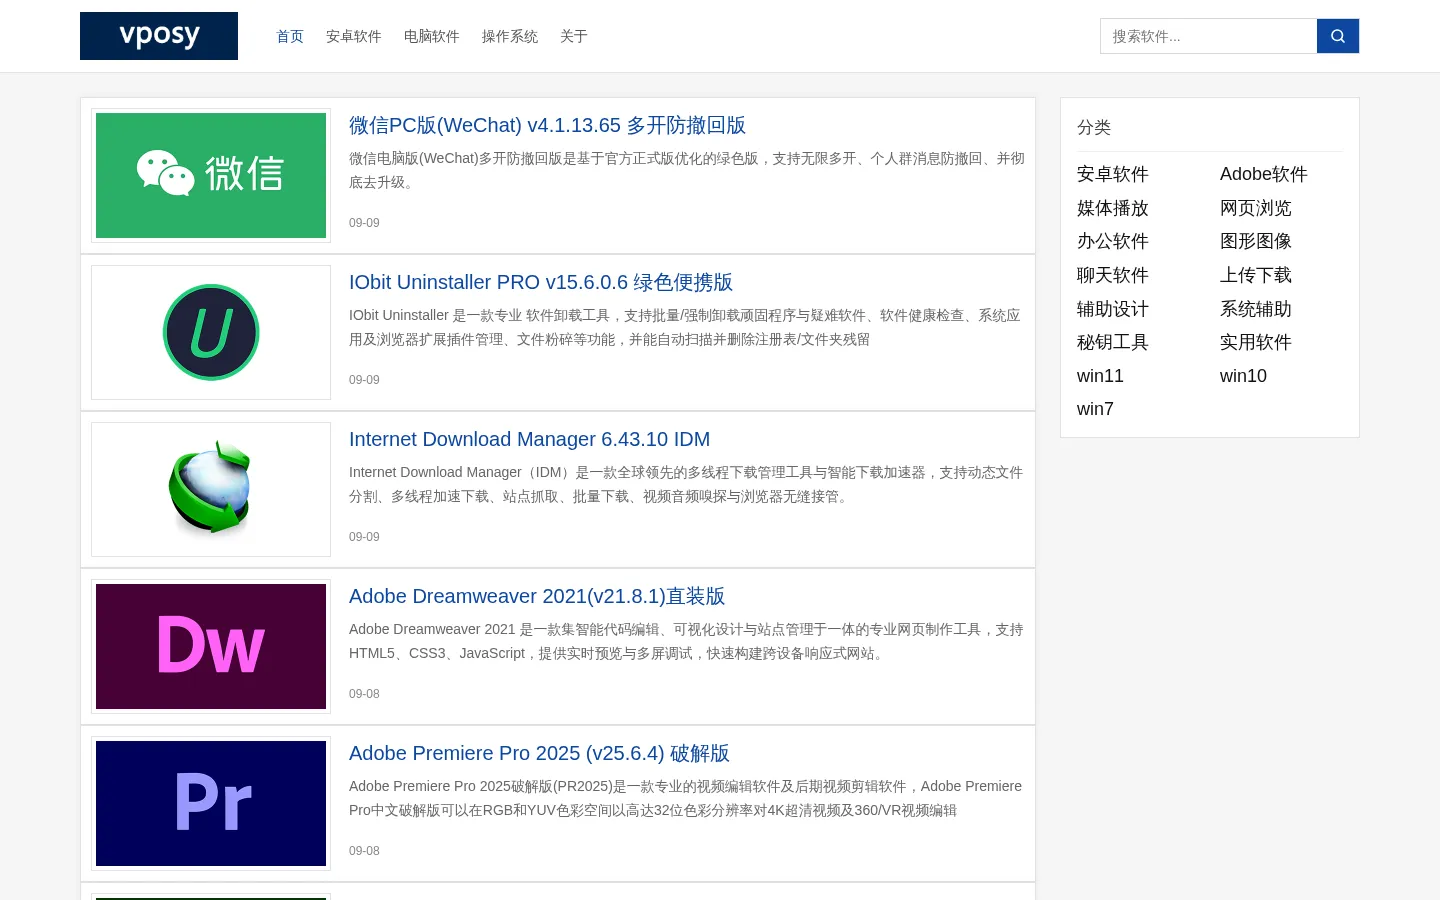This screenshot has height=900, width=1440.
Task: Select the win7 category
Action: 1095,409
